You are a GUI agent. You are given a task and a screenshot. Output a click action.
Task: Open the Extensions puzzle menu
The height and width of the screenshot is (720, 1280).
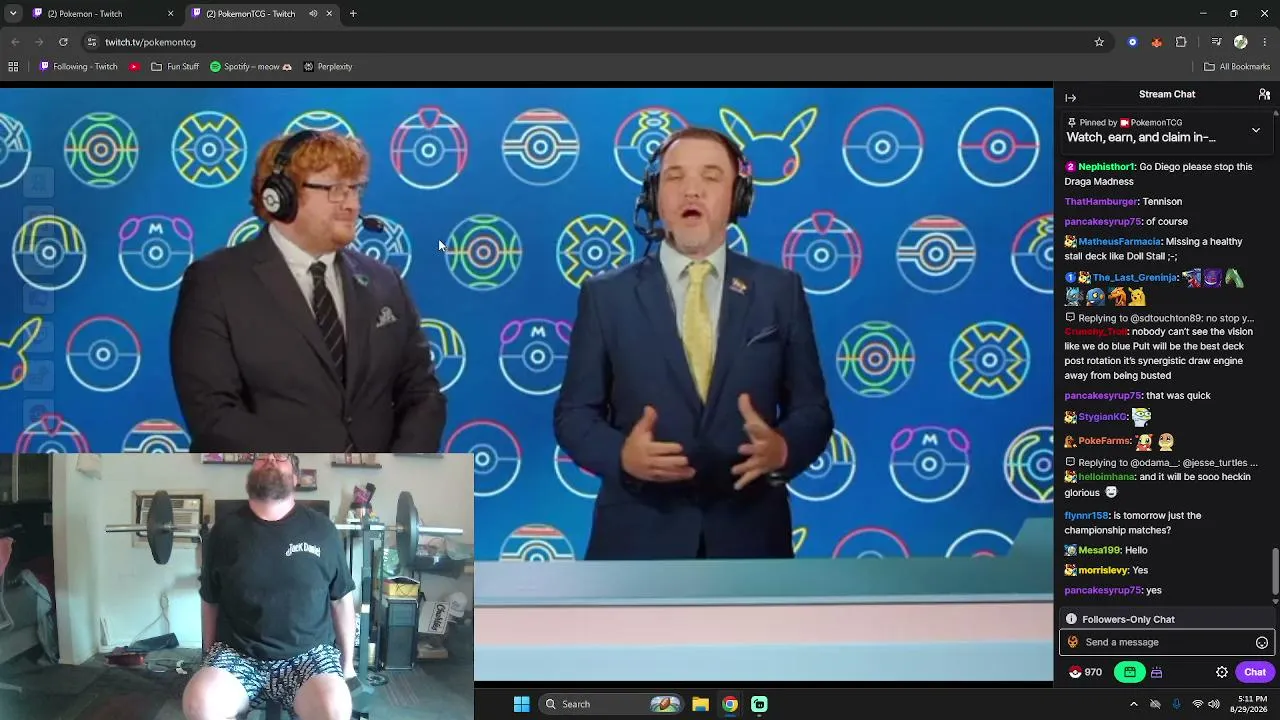1181,42
